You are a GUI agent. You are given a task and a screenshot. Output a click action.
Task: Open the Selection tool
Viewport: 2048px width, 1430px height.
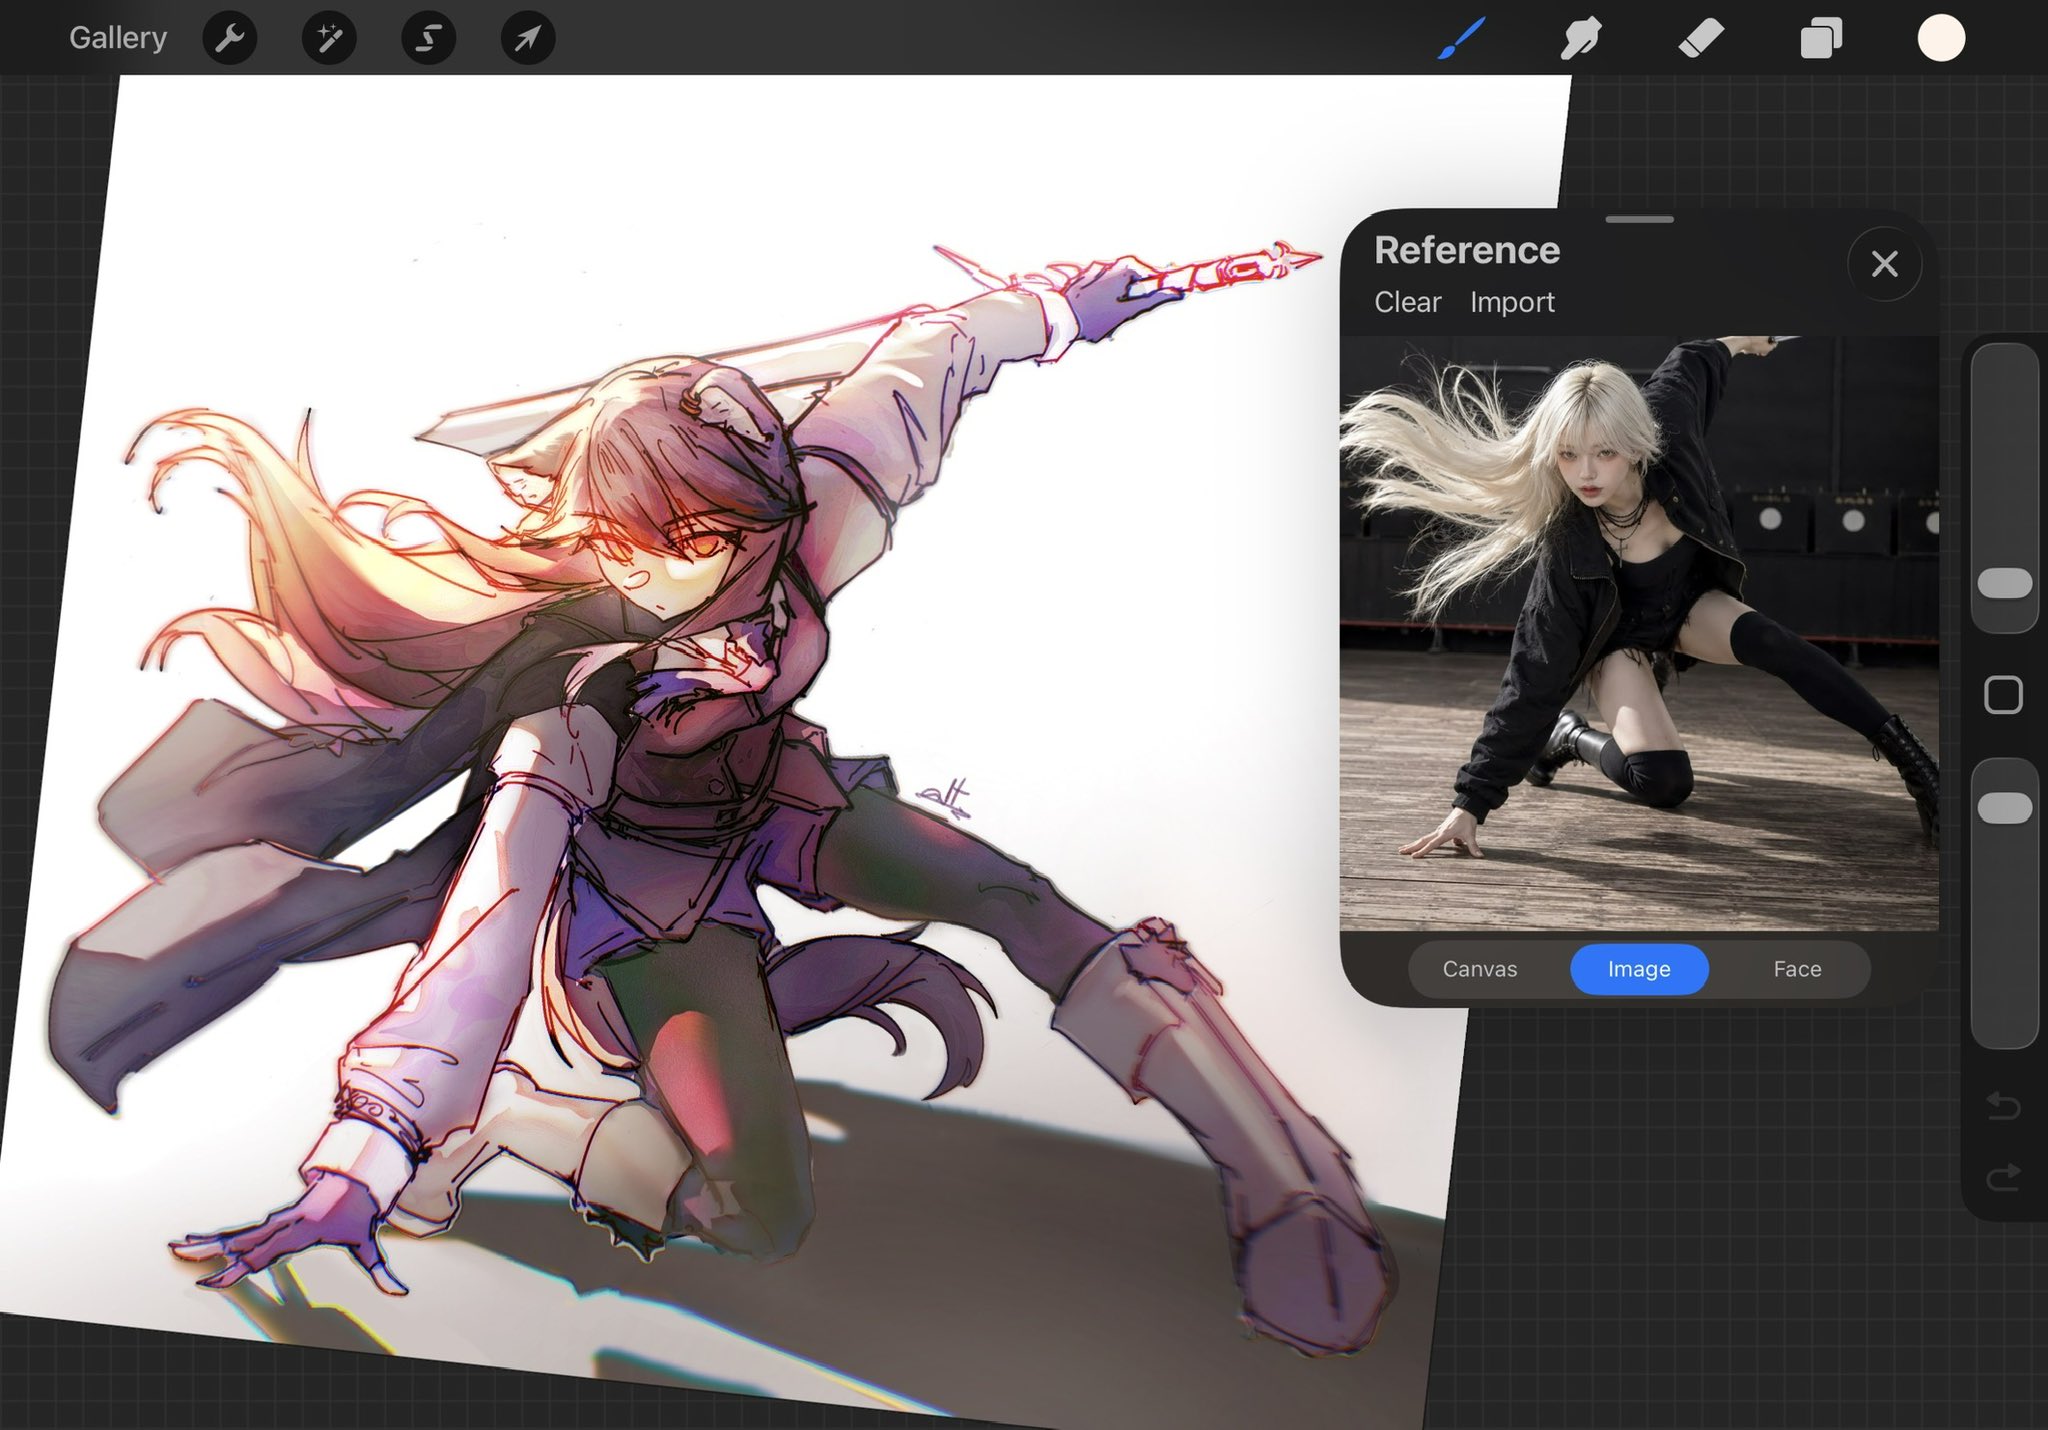[428, 38]
